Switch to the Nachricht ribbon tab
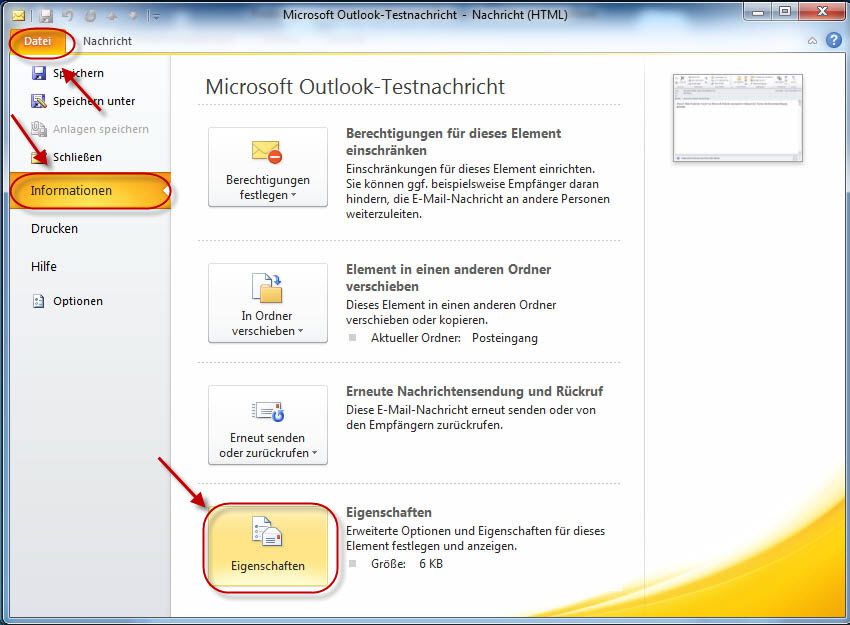This screenshot has width=850, height=625. (107, 41)
